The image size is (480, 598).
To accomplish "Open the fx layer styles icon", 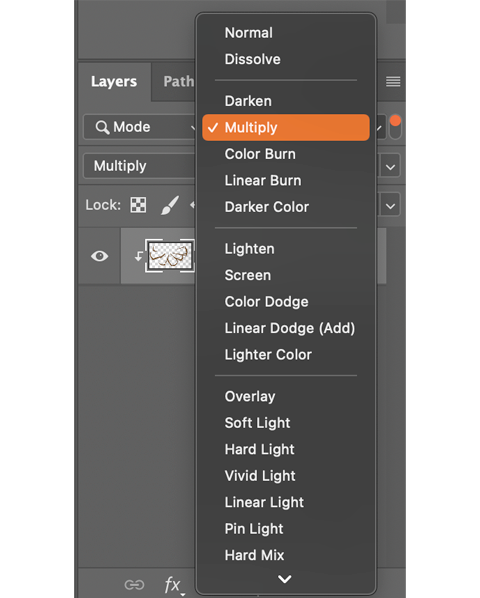I will [x=172, y=584].
